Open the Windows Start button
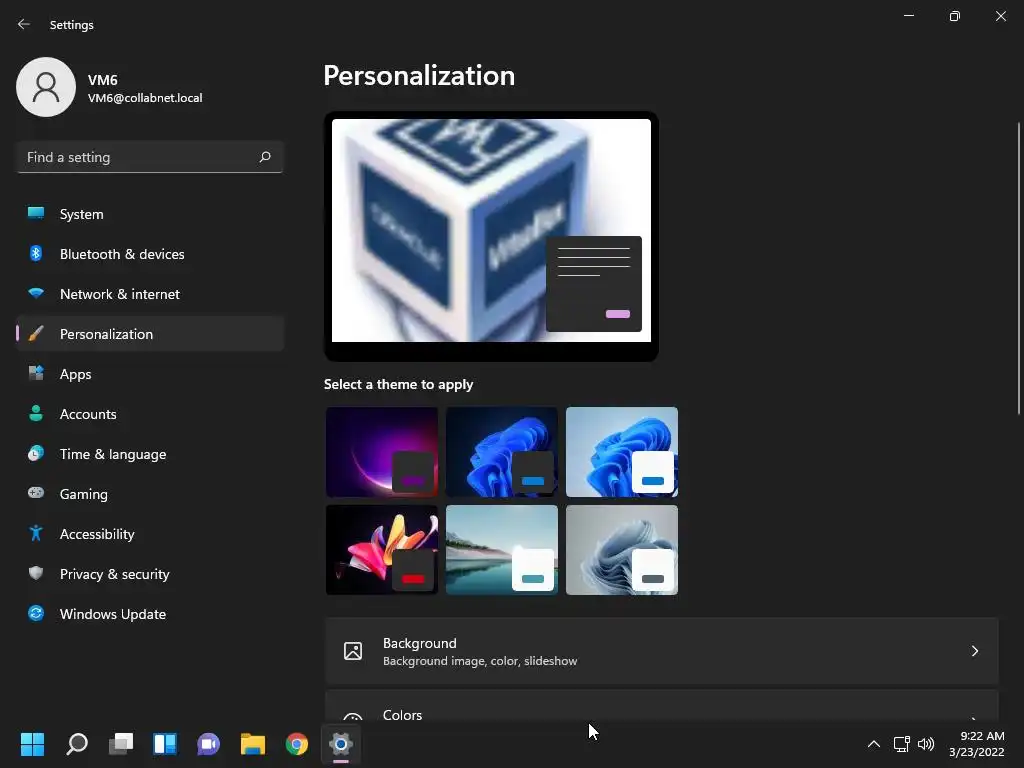 pos(32,744)
